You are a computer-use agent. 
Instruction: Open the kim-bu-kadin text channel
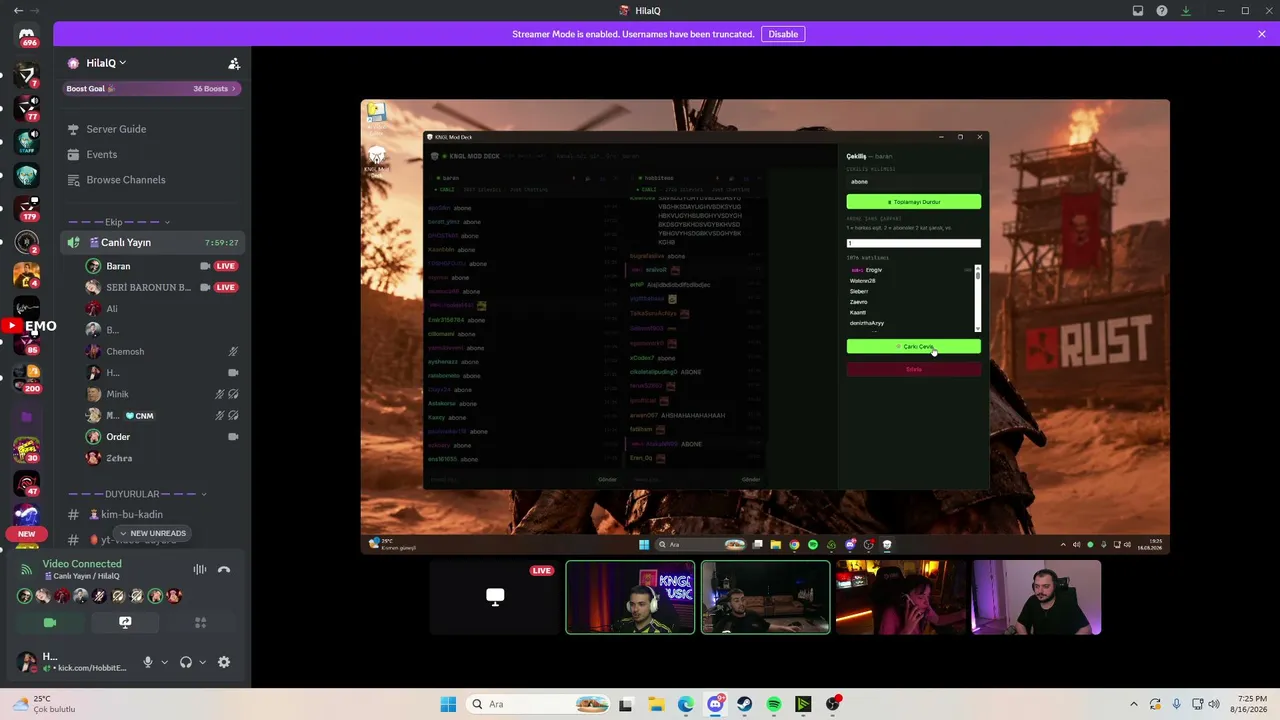[x=151, y=514]
